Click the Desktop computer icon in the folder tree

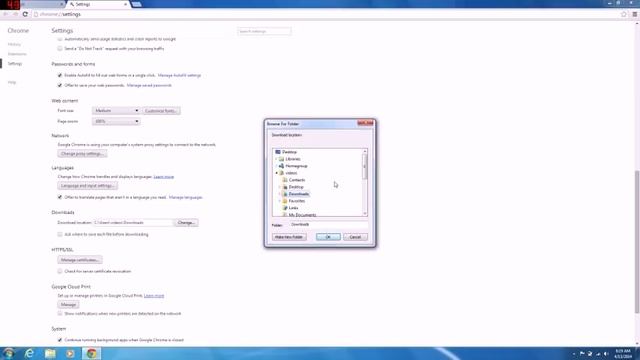click(278, 152)
